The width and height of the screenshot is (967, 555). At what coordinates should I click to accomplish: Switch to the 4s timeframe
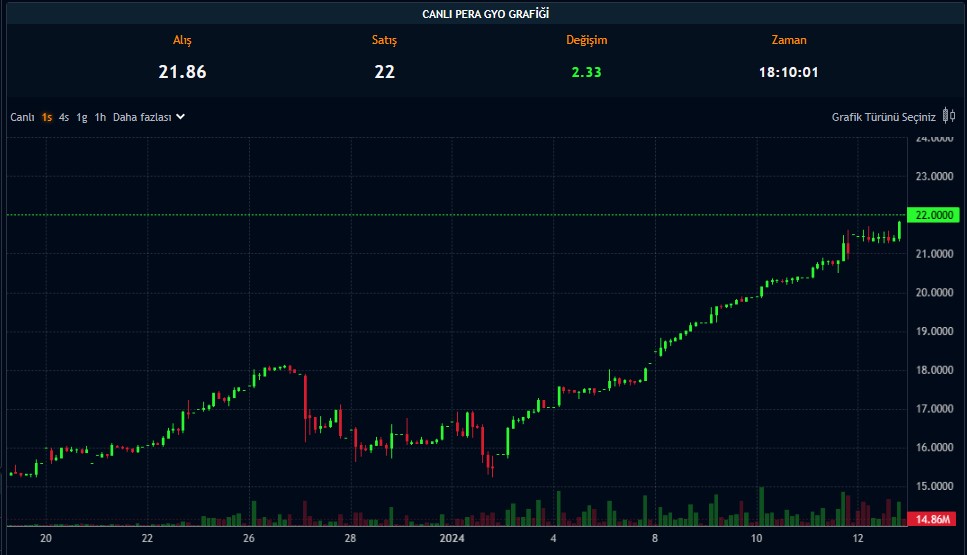[64, 117]
